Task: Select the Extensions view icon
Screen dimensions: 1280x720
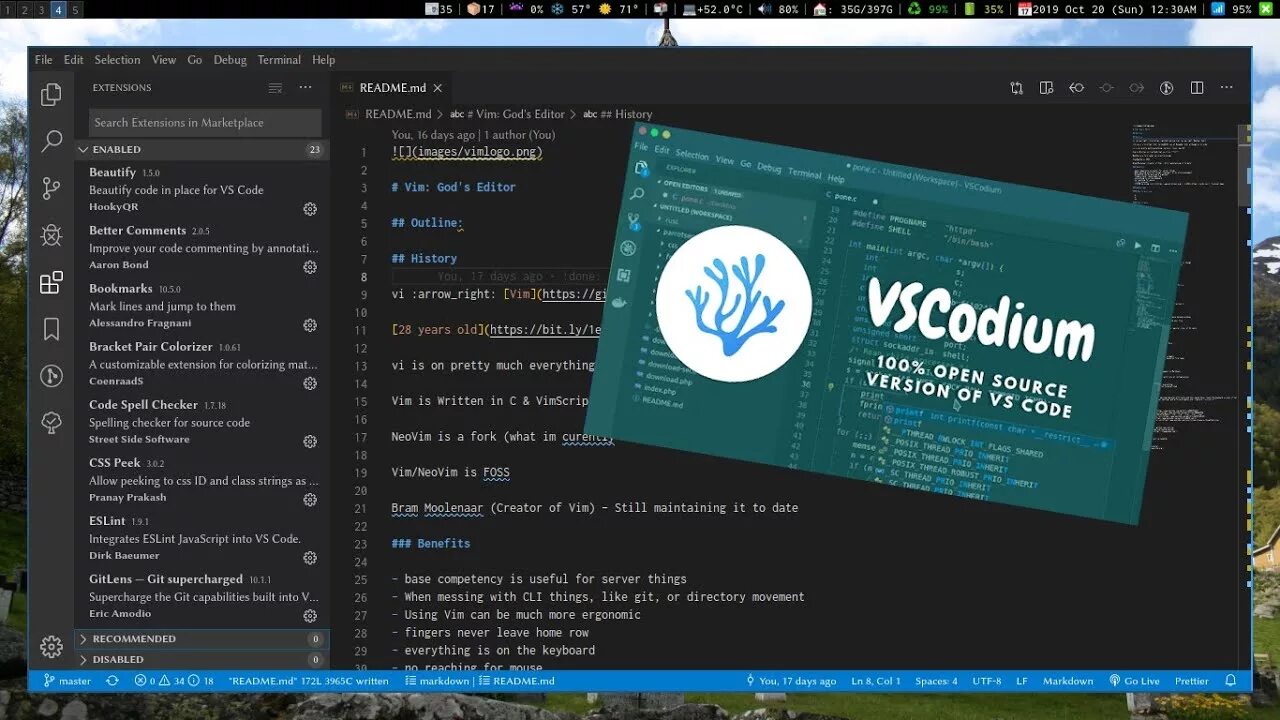Action: [x=51, y=283]
